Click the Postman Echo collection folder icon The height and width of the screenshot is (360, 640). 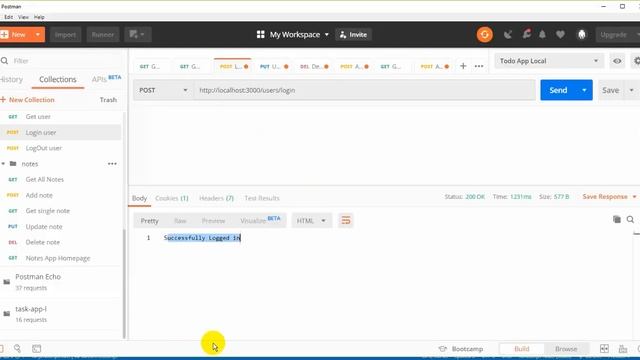[7, 282]
